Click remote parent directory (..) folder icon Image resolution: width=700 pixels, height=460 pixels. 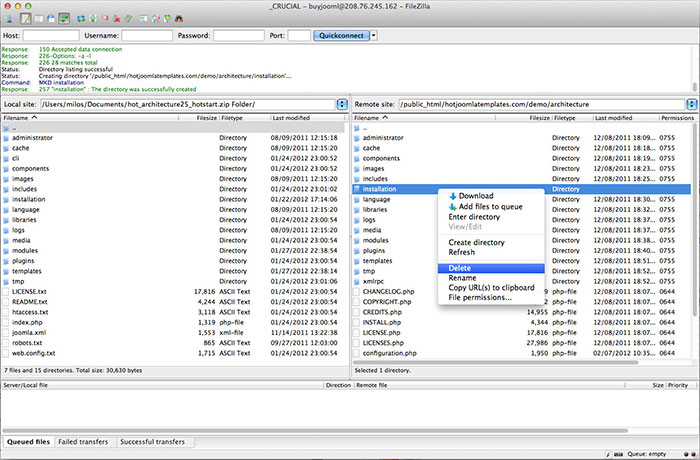coord(357,128)
